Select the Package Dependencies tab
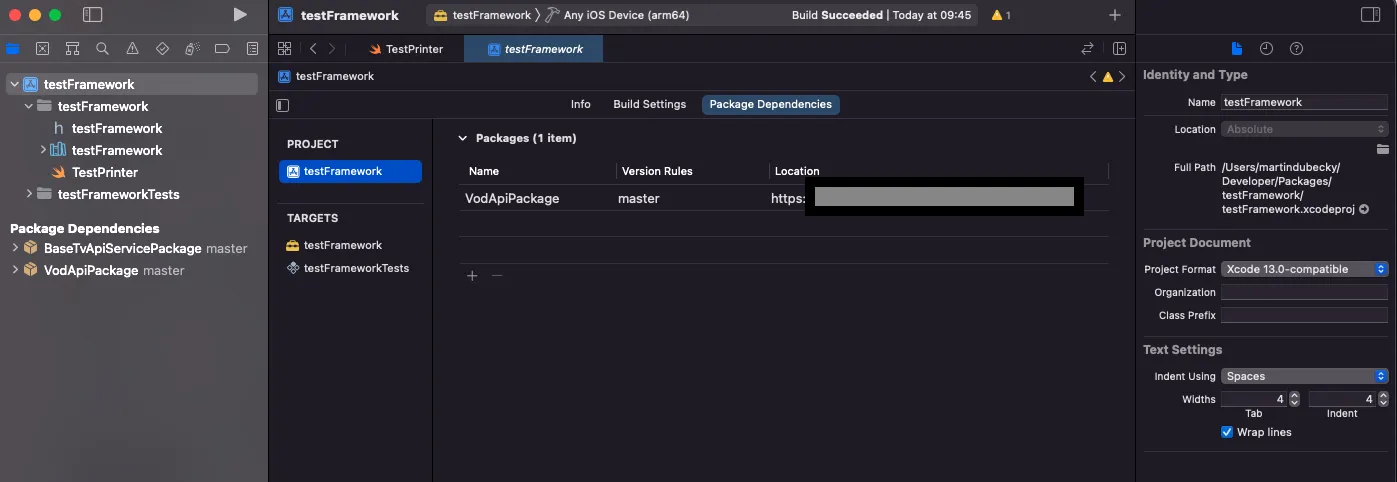The height and width of the screenshot is (482, 1397). pos(771,104)
